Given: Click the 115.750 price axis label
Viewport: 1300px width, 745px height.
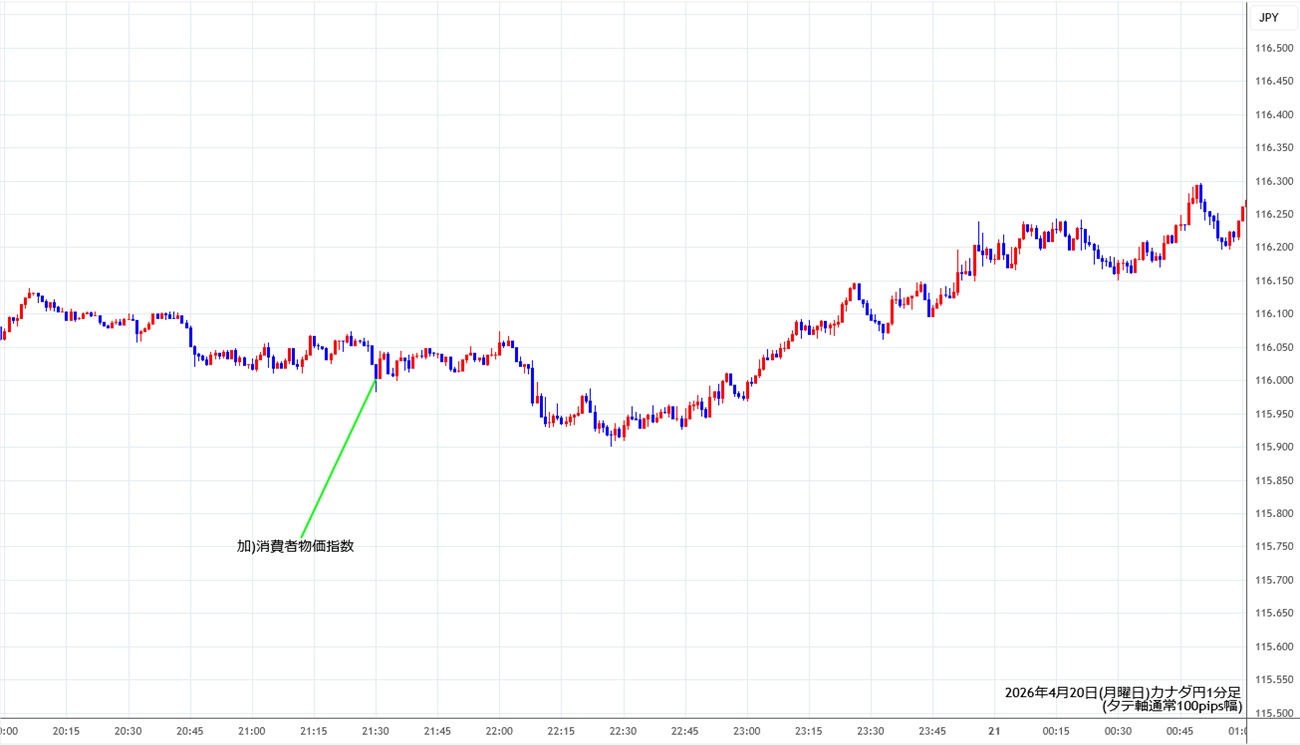Looking at the screenshot, I should coord(1274,547).
